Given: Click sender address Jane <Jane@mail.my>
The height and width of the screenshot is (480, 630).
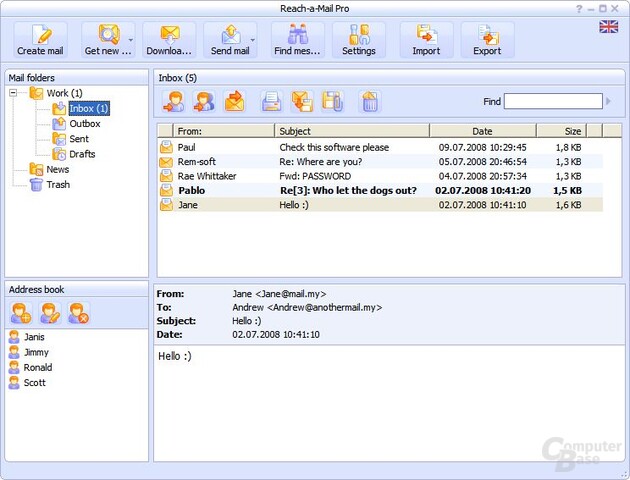Looking at the screenshot, I should (x=279, y=294).
